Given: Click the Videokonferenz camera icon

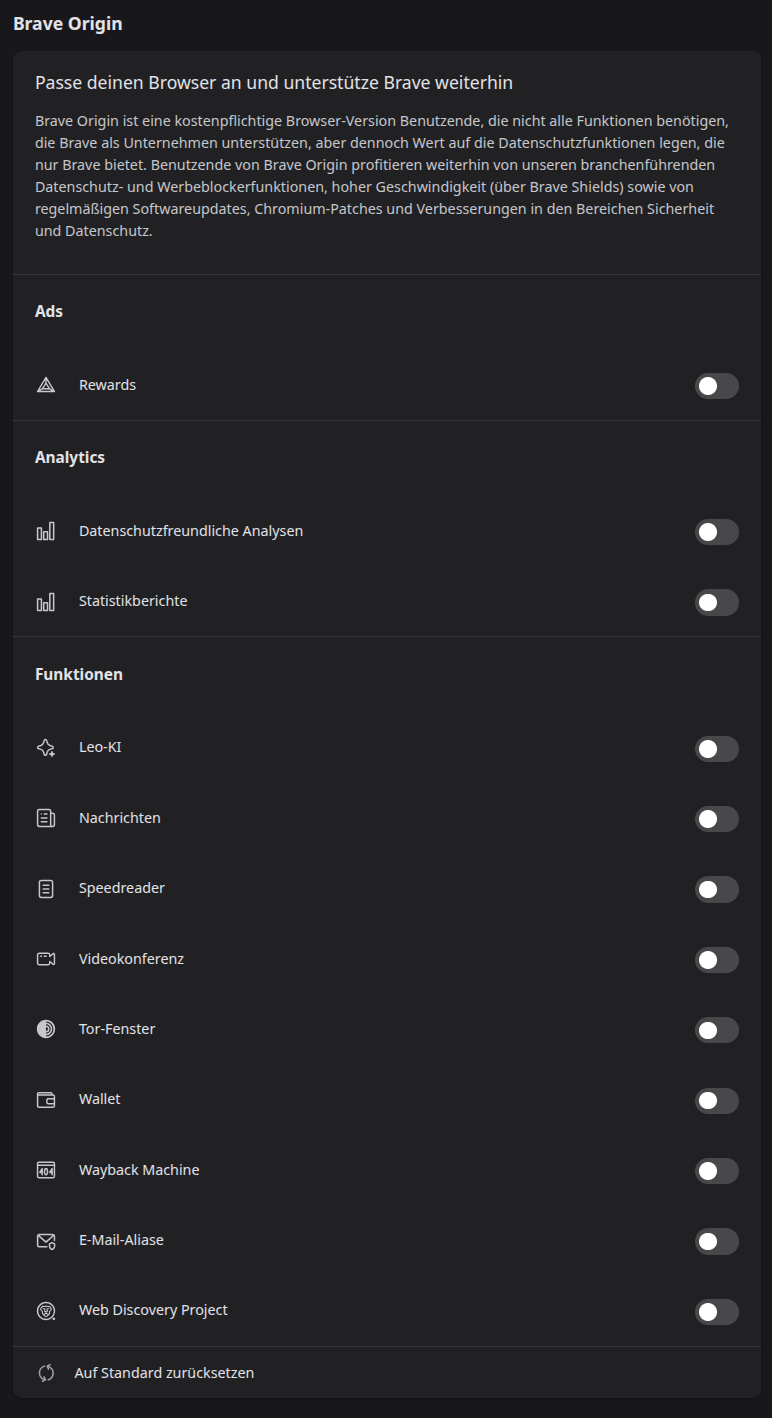Looking at the screenshot, I should (46, 959).
